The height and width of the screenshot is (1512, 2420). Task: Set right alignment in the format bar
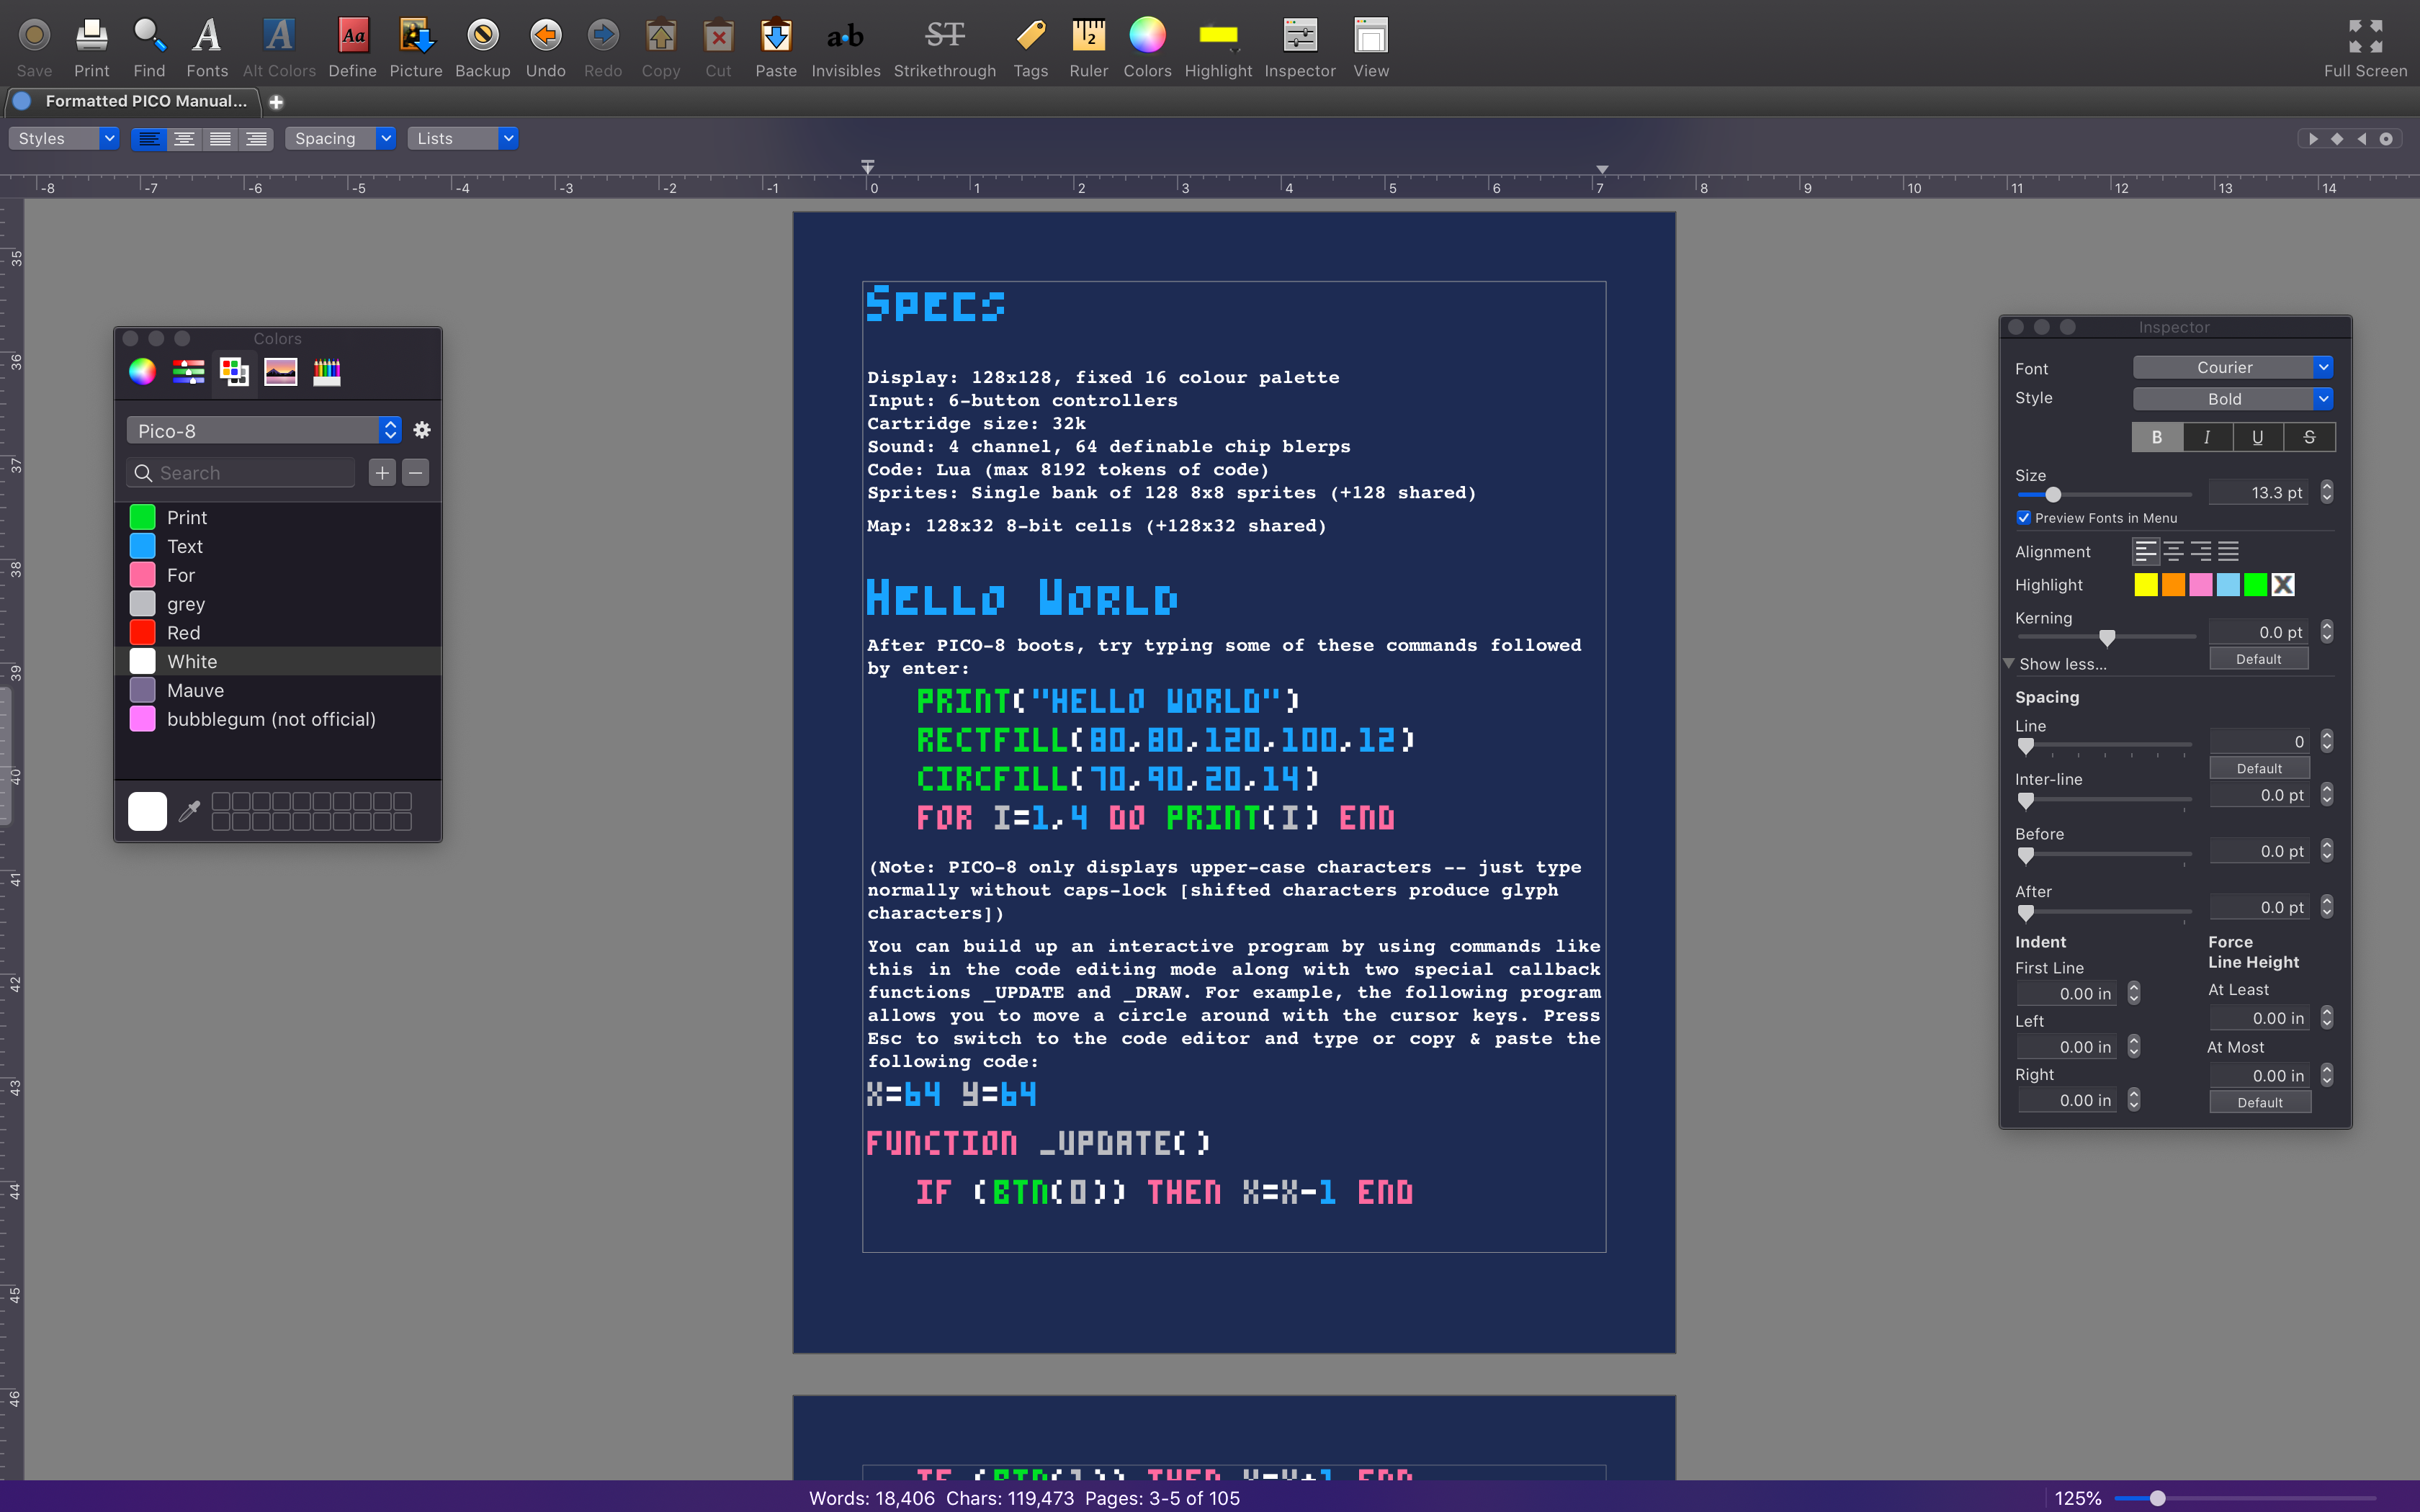pyautogui.click(x=256, y=139)
